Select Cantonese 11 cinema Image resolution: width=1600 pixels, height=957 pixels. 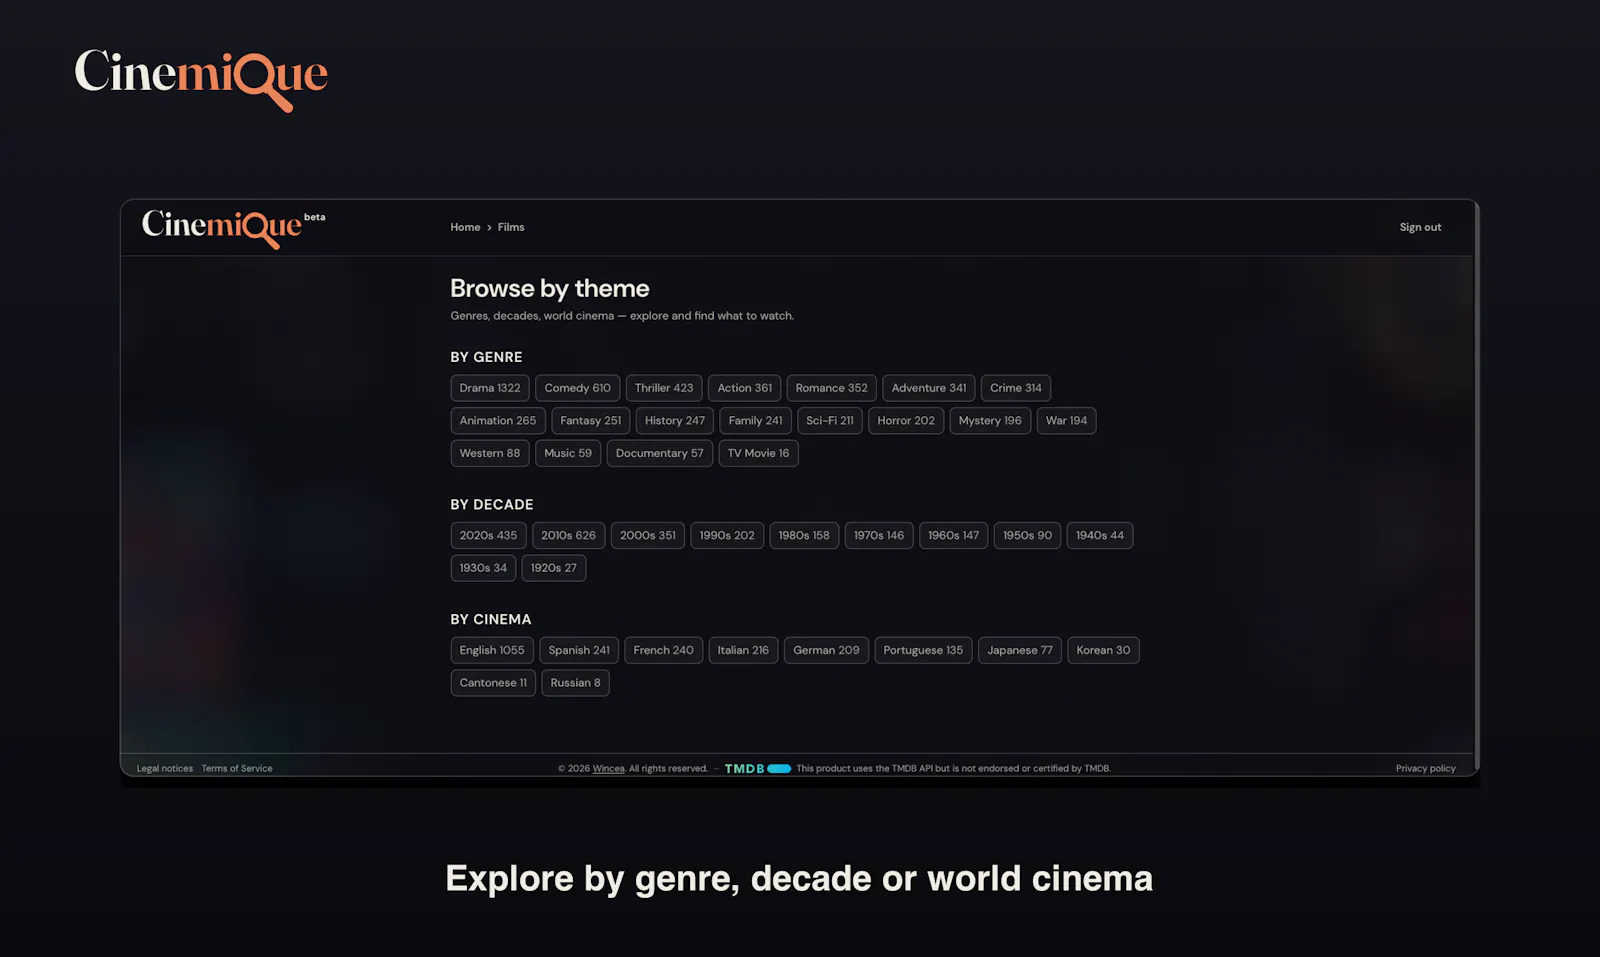493,683
